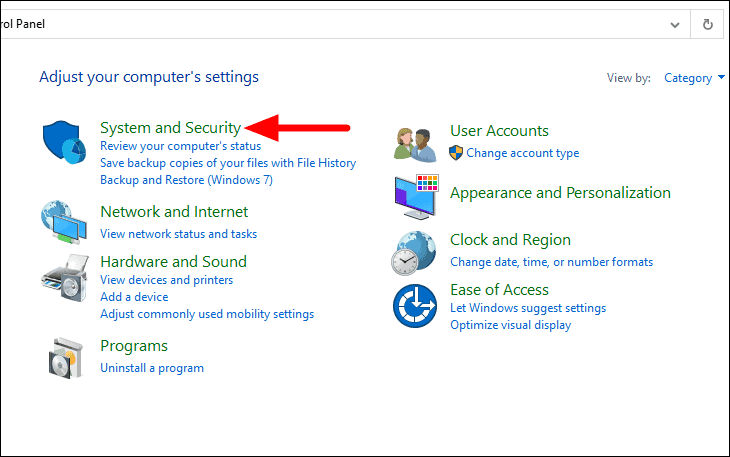
Task: Open Clock and Region category
Action: [x=510, y=240]
